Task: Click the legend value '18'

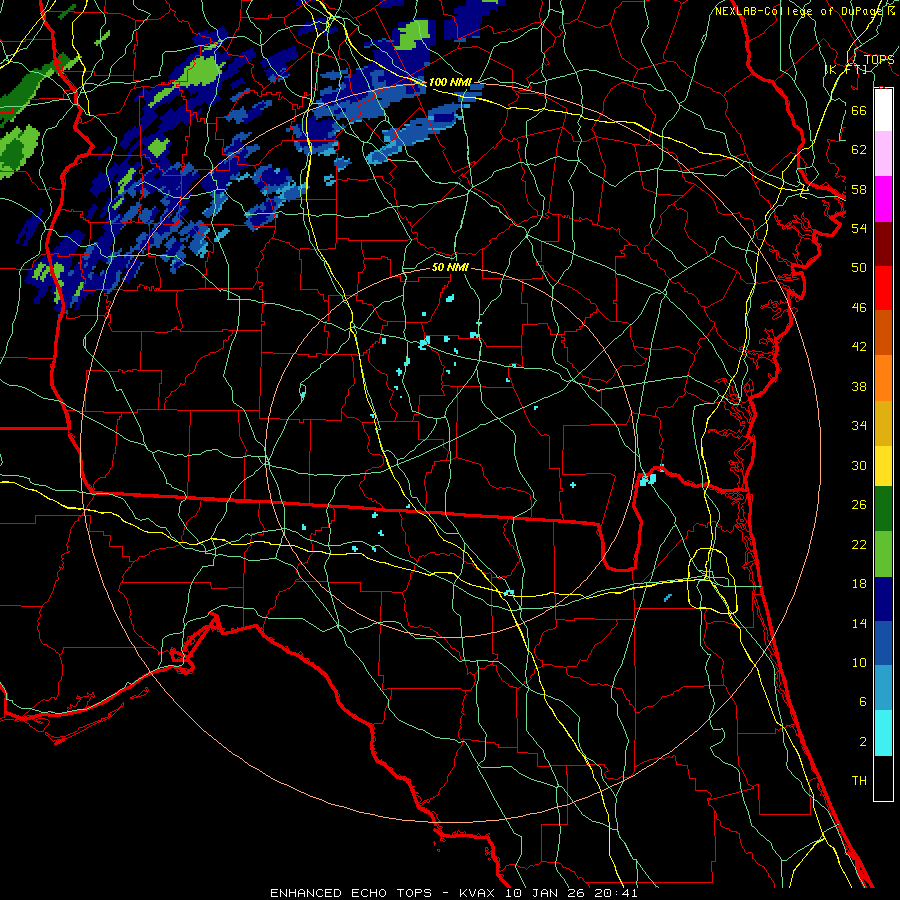Action: 859,584
